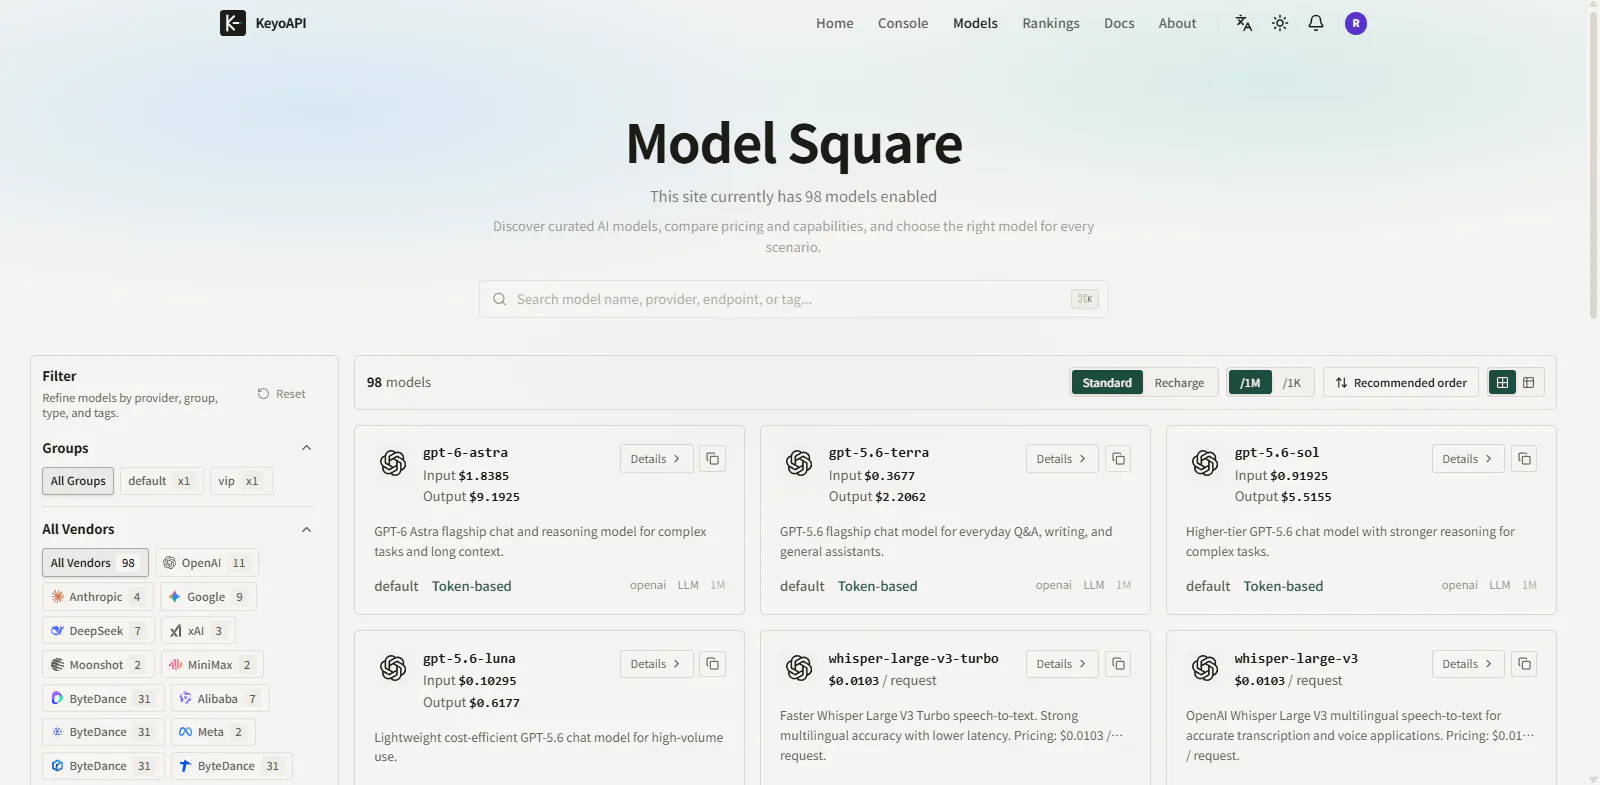Viewport: 1600px width, 785px height.
Task: Filter by the default group
Action: click(x=161, y=481)
